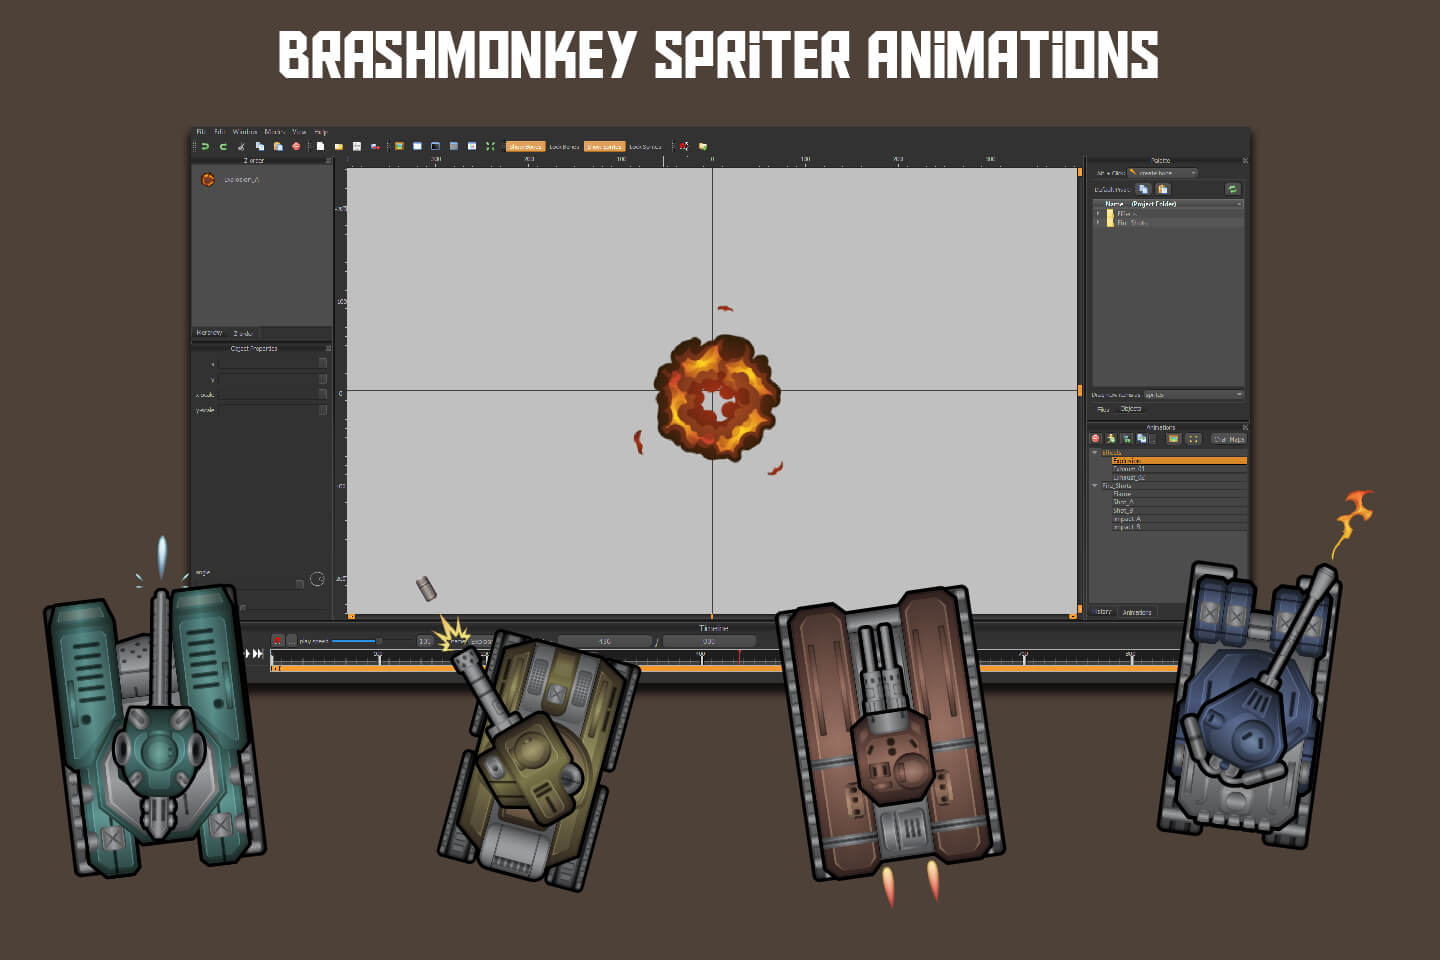Tick the checkbox beside the x property
1440x960 pixels.
click(x=323, y=363)
